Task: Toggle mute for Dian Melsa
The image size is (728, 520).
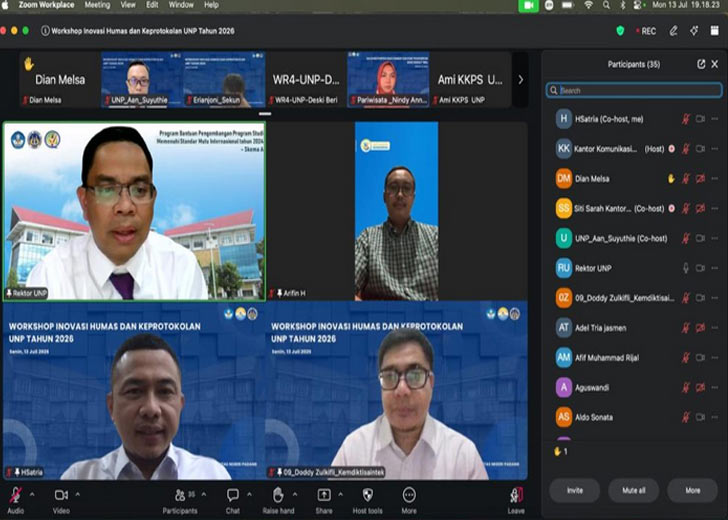Action: (x=686, y=179)
